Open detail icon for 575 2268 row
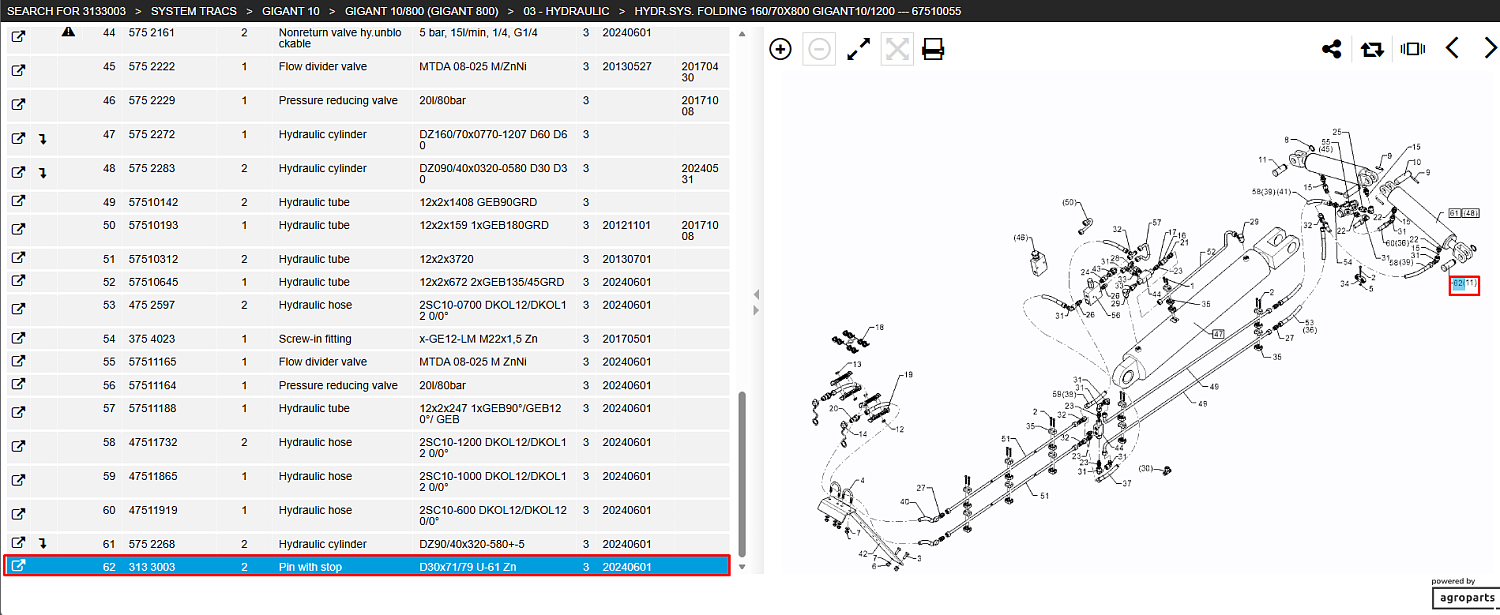The image size is (1500, 615). click(18, 543)
